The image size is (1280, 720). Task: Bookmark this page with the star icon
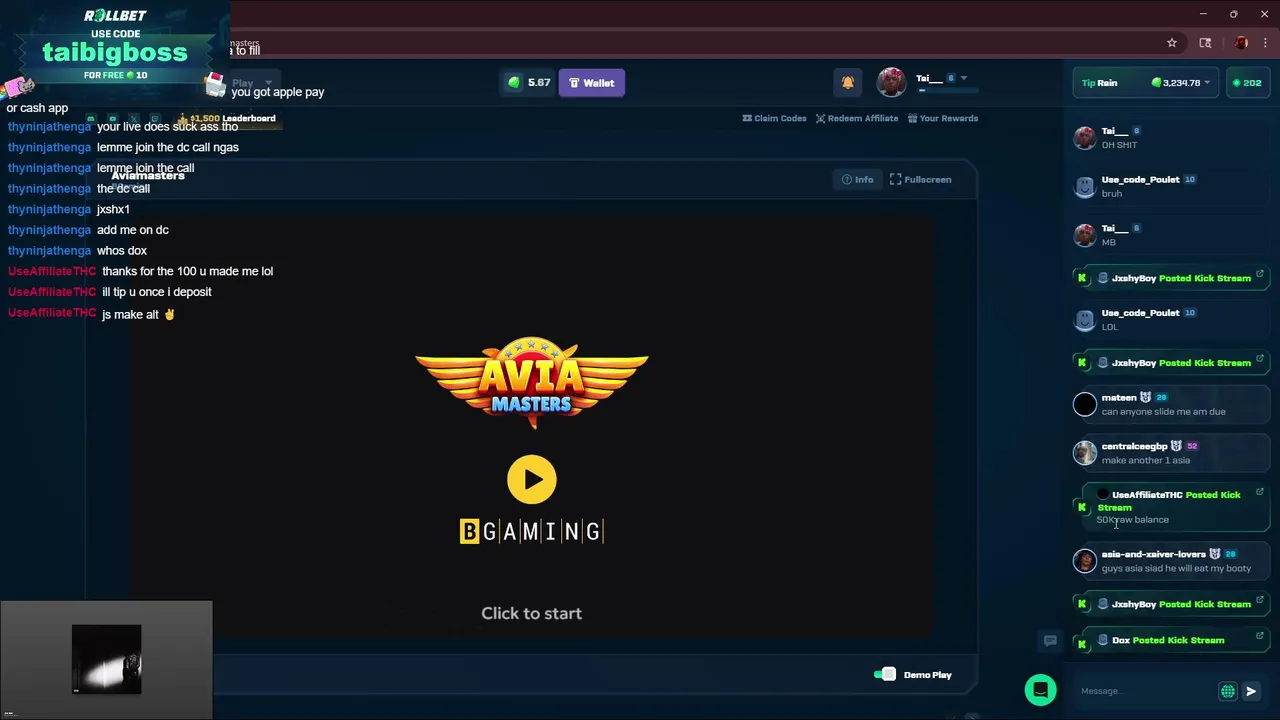coord(1172,43)
